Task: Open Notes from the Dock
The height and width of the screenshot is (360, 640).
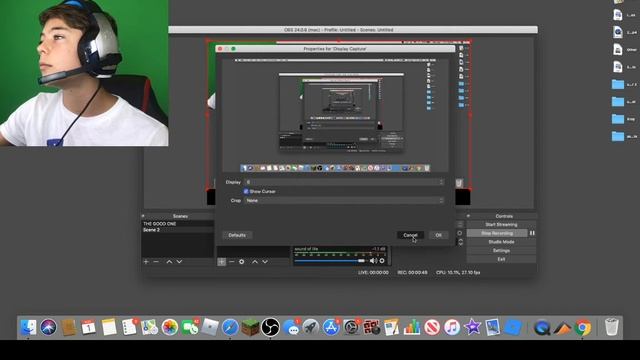Action: (109, 327)
